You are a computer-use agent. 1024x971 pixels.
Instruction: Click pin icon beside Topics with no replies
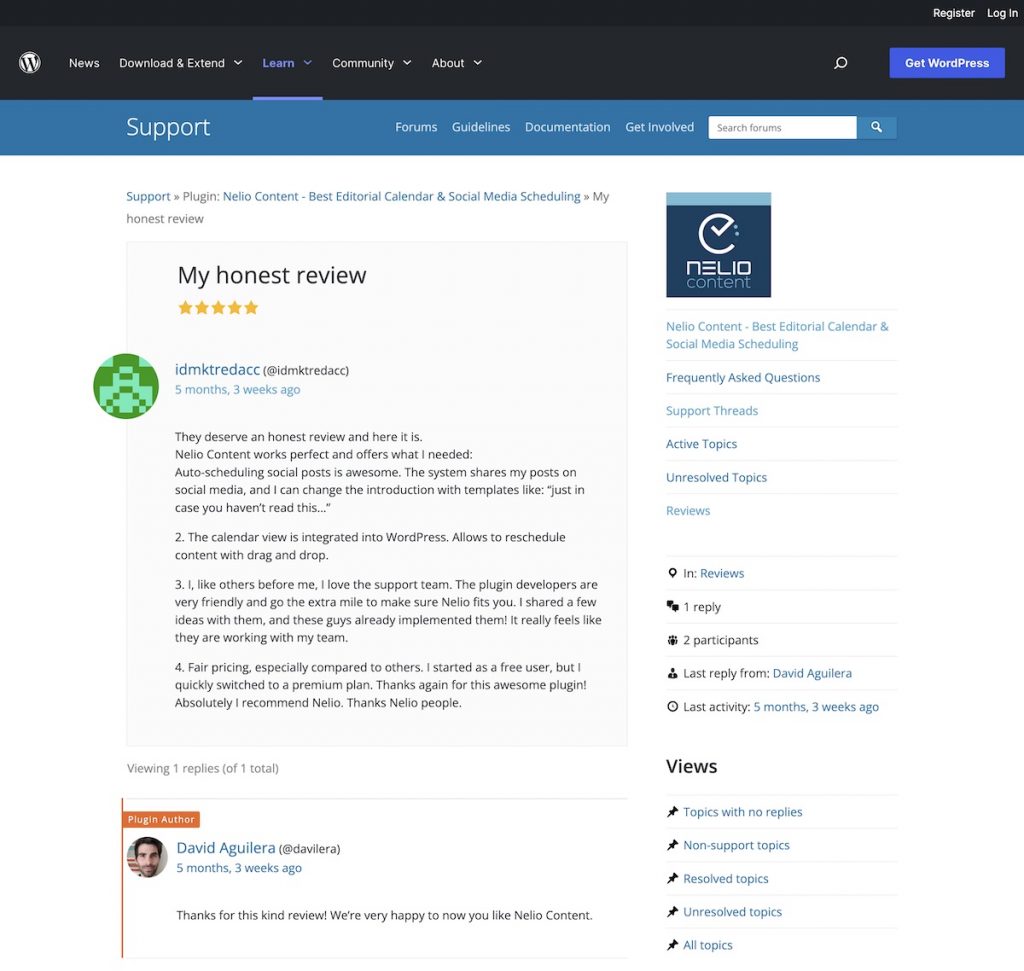[672, 812]
